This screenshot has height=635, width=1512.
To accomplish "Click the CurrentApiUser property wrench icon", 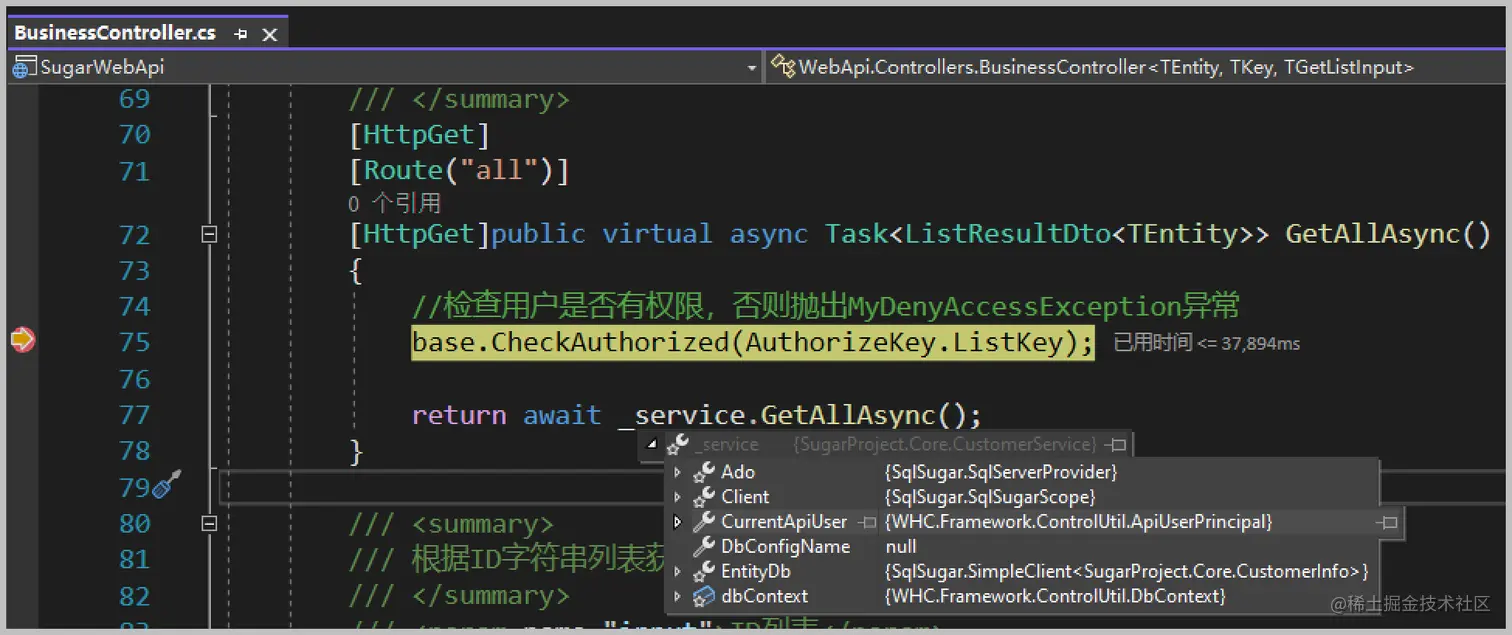I will click(704, 522).
